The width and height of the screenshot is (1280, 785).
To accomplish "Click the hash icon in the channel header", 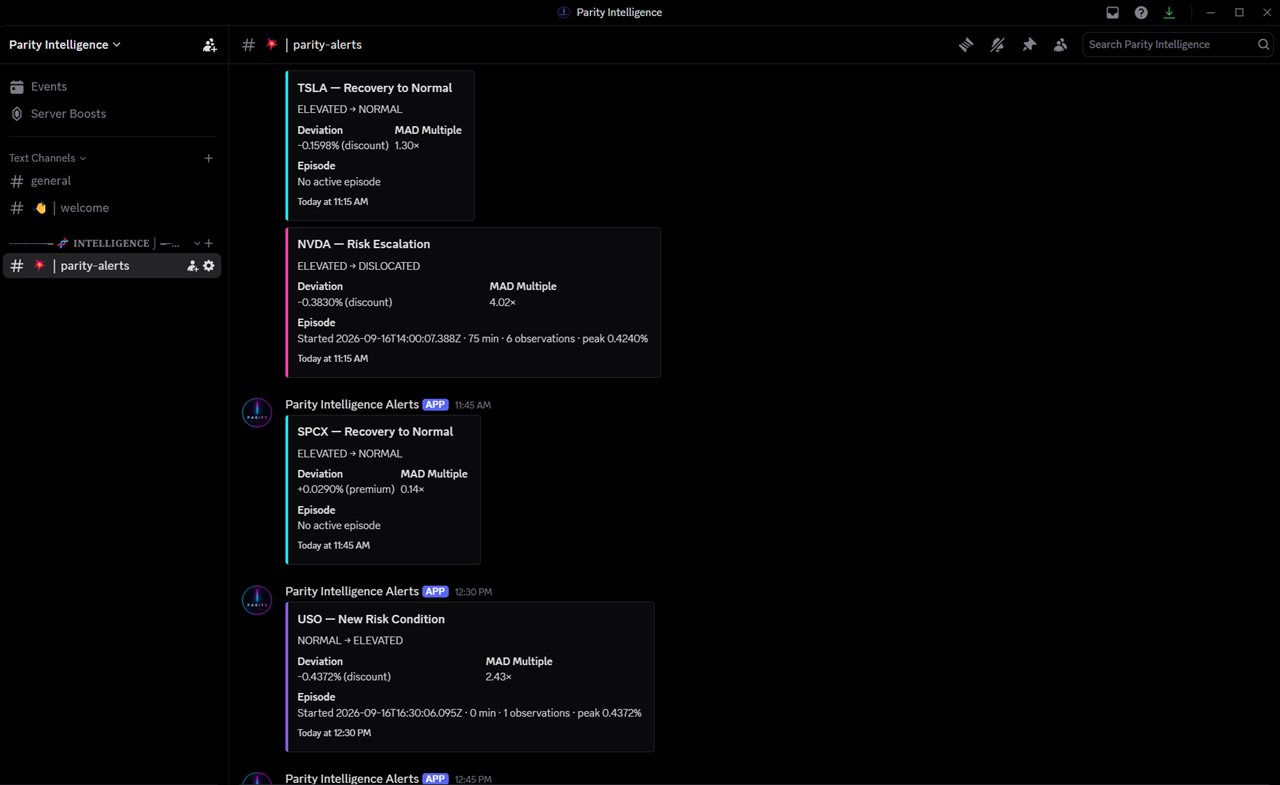I will (x=249, y=45).
